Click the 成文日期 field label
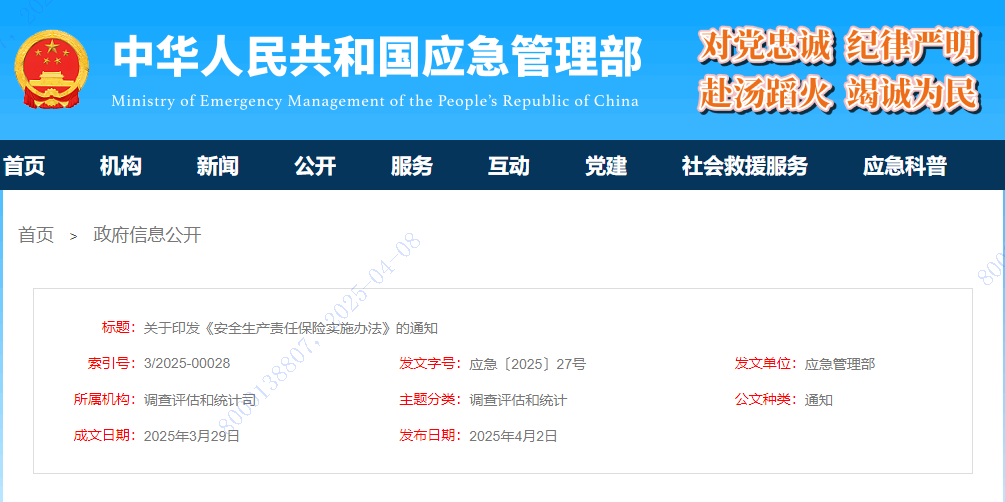The height and width of the screenshot is (502, 1005). (x=105, y=436)
